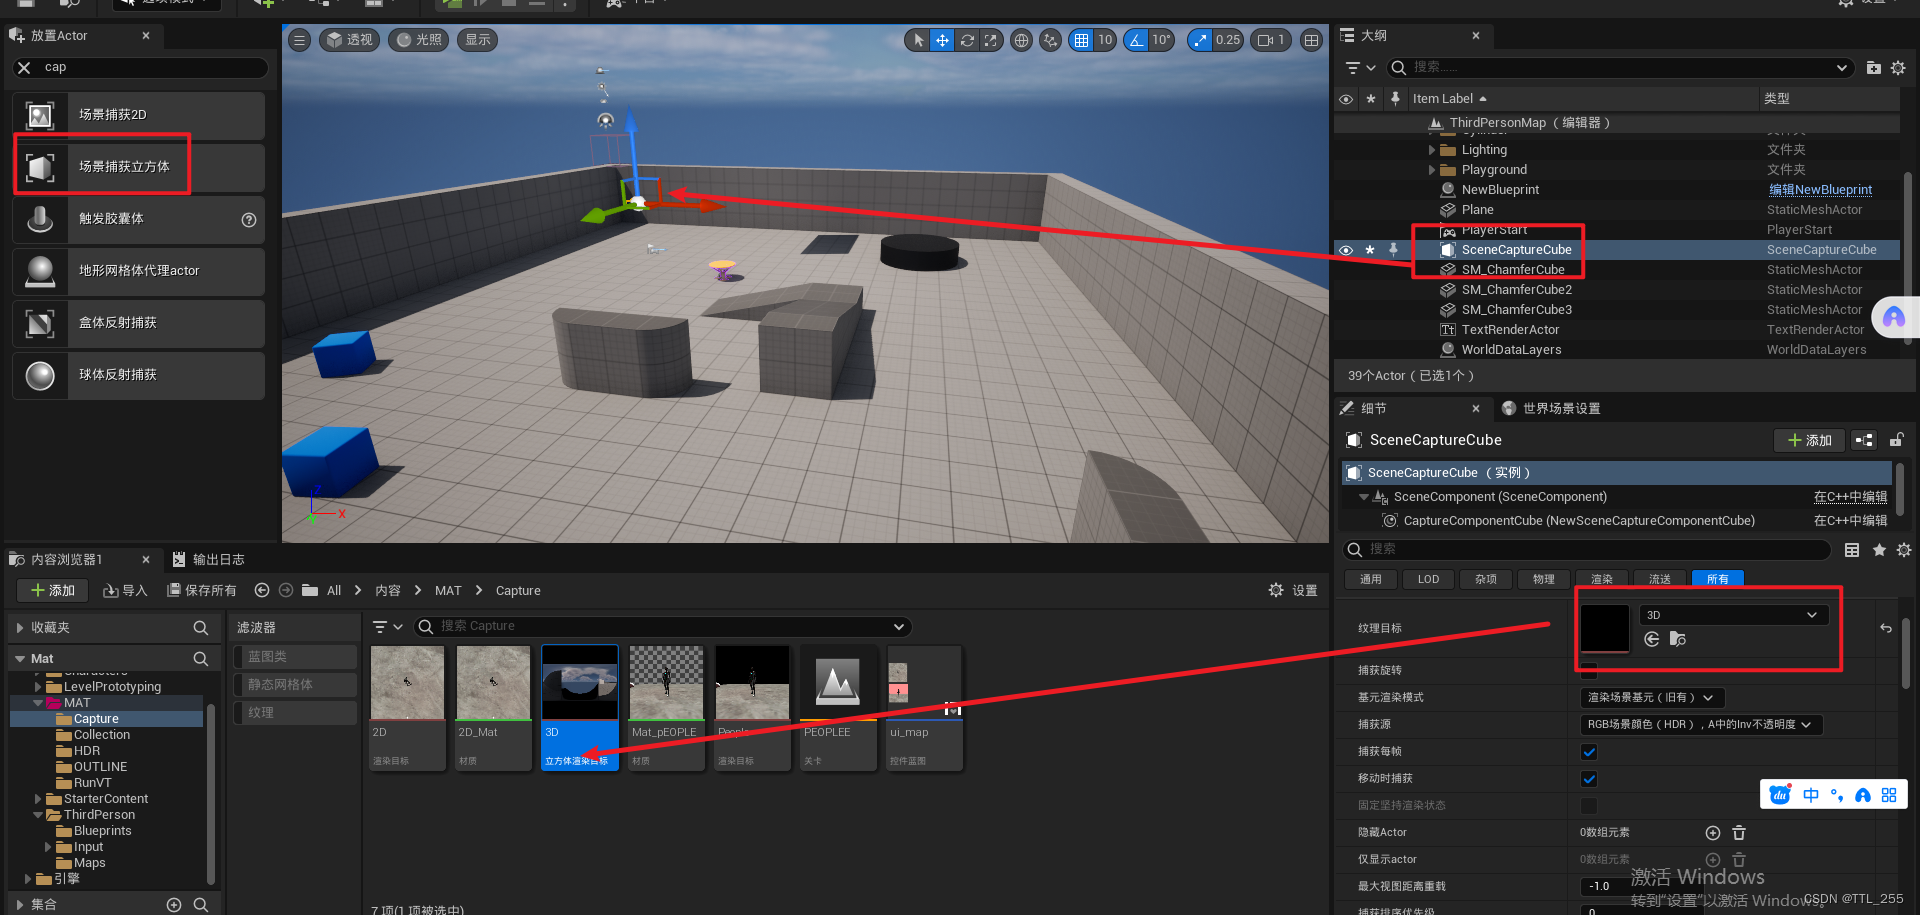The width and height of the screenshot is (1920, 915).
Task: Use selected asset arrow for texture target
Action: pos(1652,639)
